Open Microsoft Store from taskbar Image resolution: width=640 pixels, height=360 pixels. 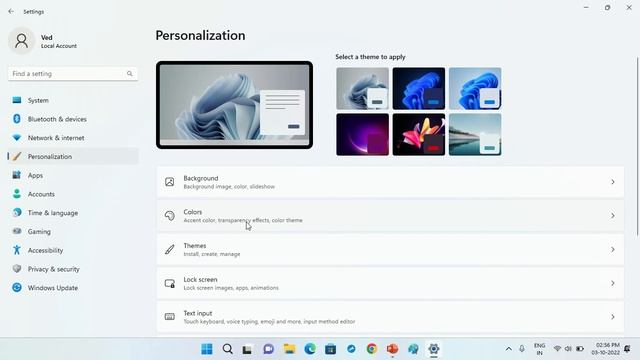(331, 349)
